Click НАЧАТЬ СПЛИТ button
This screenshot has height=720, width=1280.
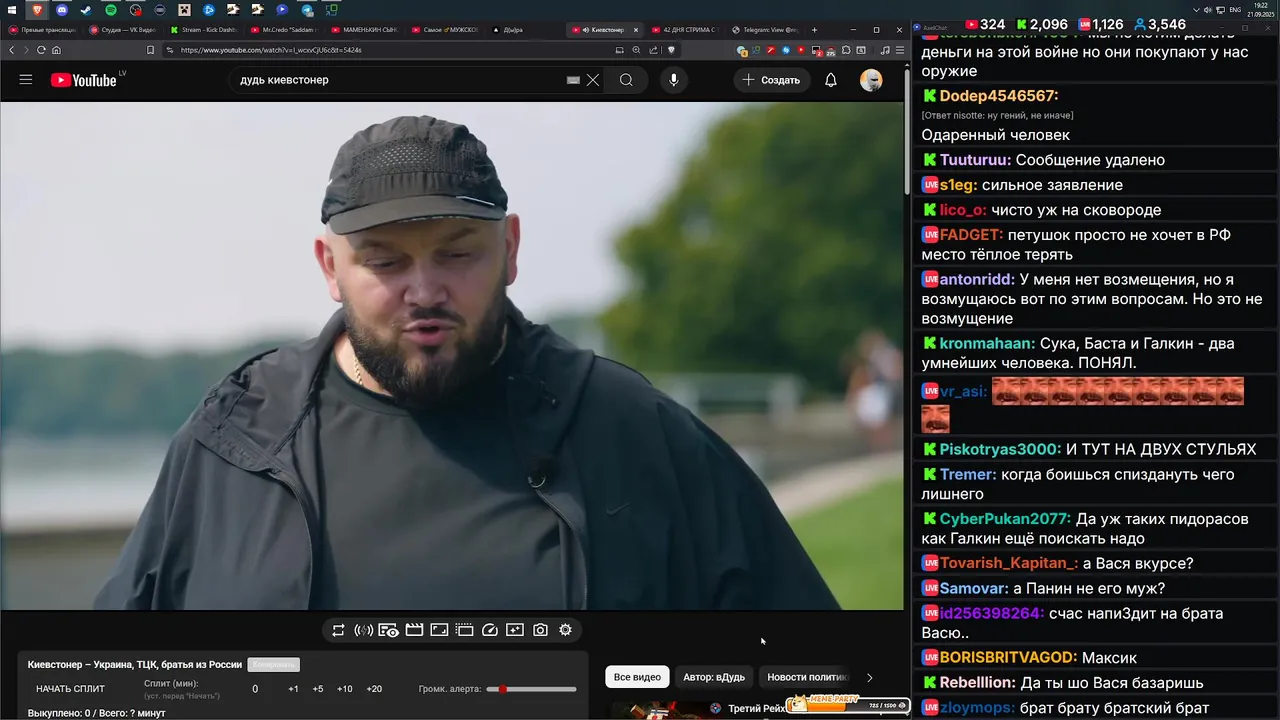[70, 689]
